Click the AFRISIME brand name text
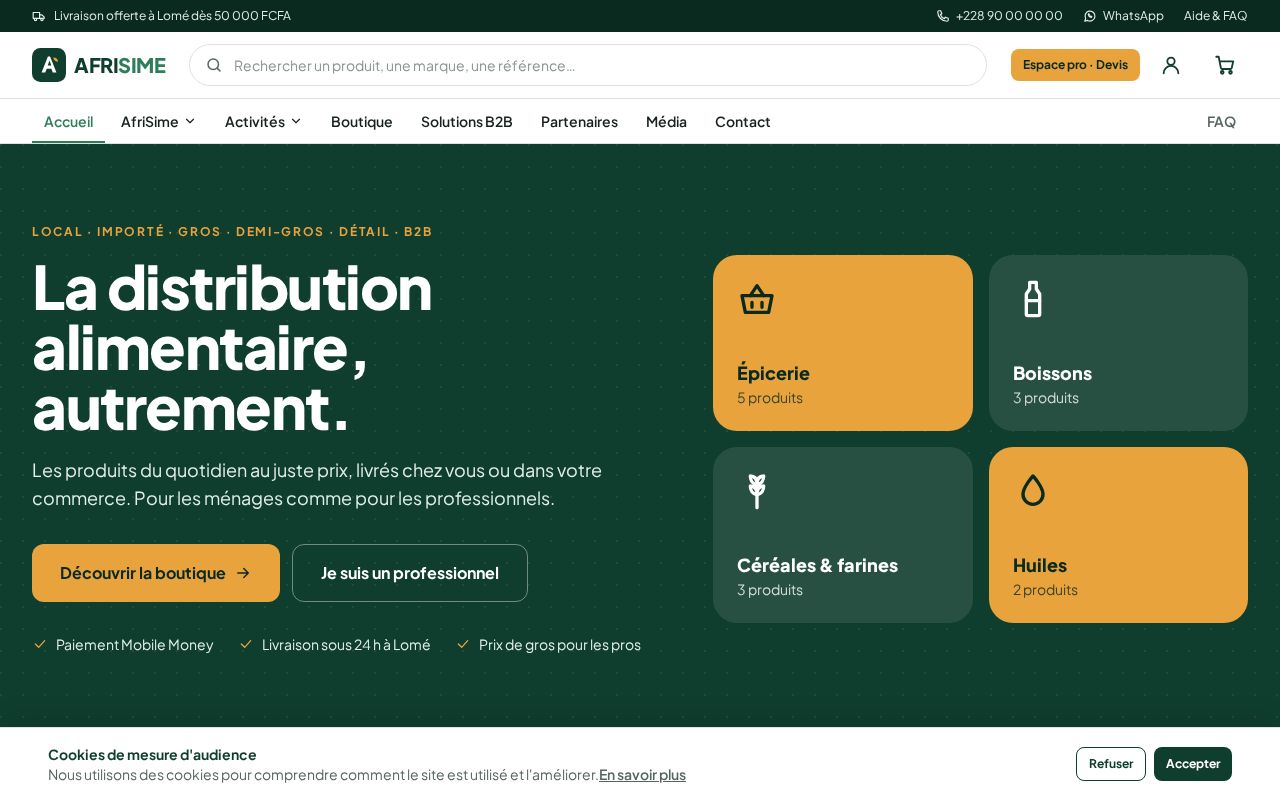 click(x=120, y=65)
